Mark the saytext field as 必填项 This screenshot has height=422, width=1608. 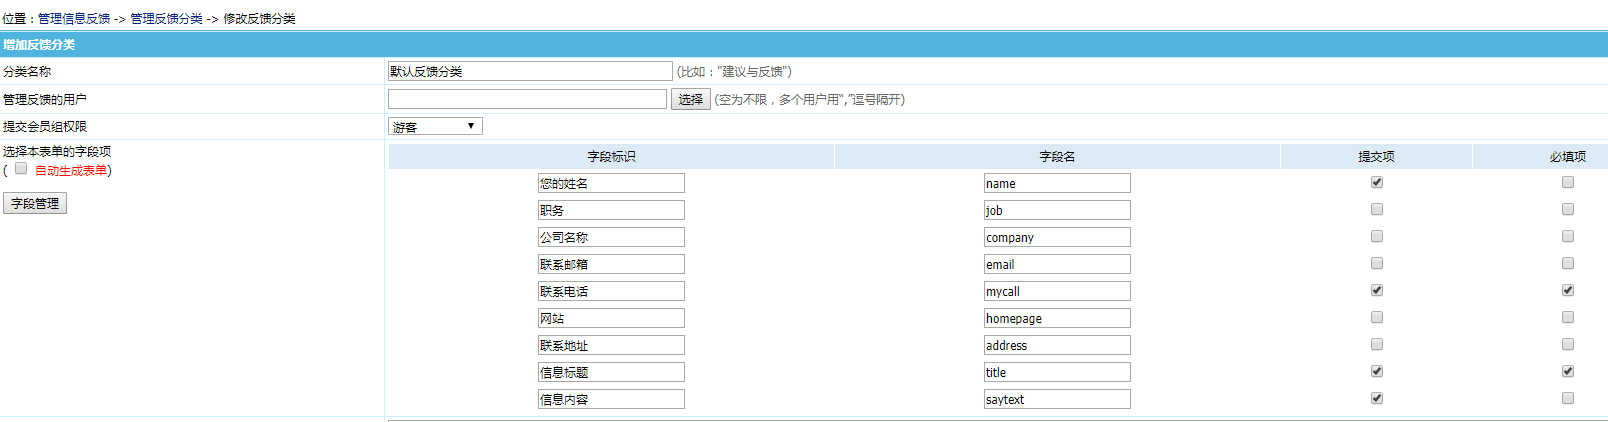[1568, 398]
